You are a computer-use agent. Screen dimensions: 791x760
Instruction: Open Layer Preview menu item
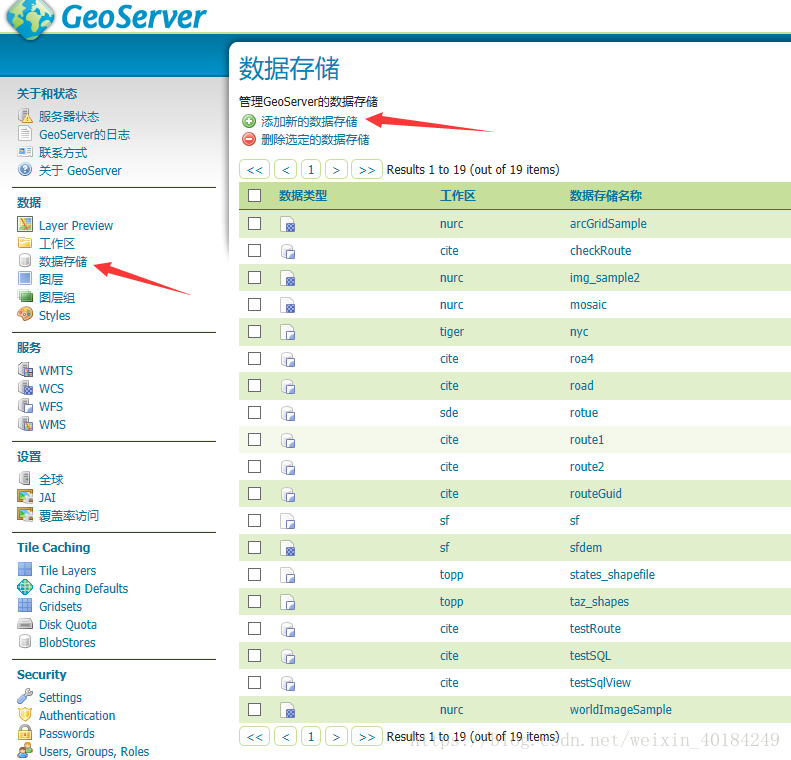coord(76,225)
